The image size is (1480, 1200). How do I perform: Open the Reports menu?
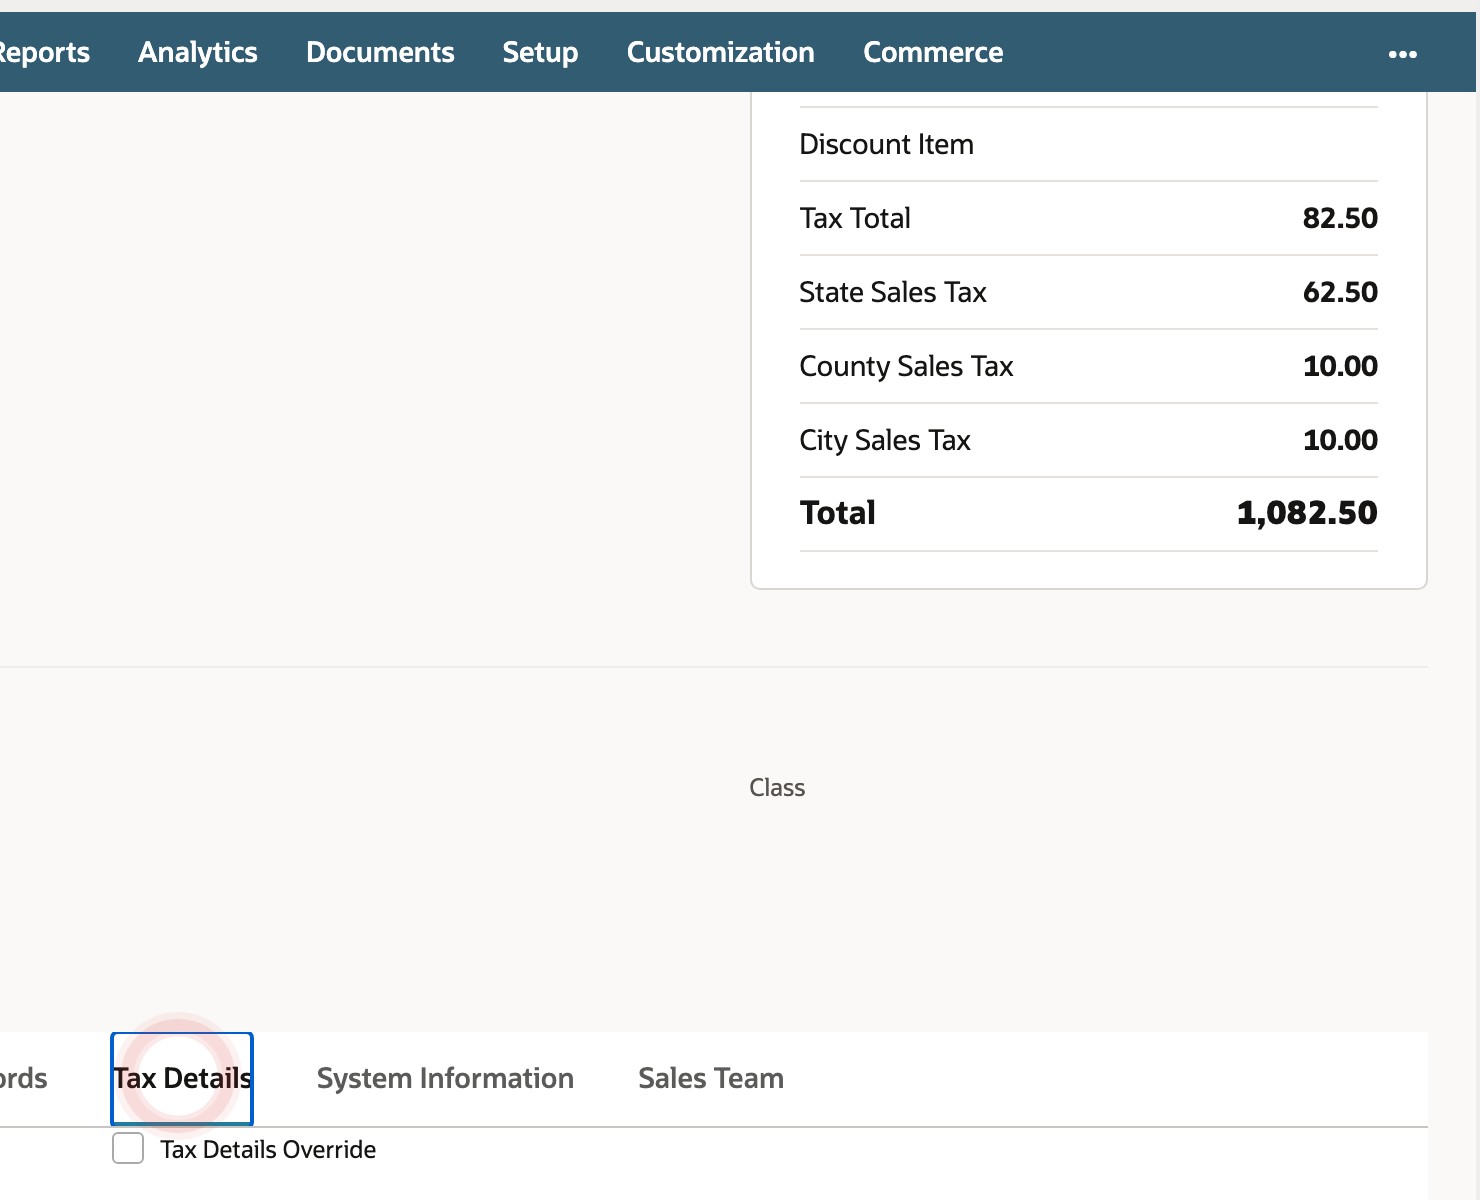click(44, 52)
